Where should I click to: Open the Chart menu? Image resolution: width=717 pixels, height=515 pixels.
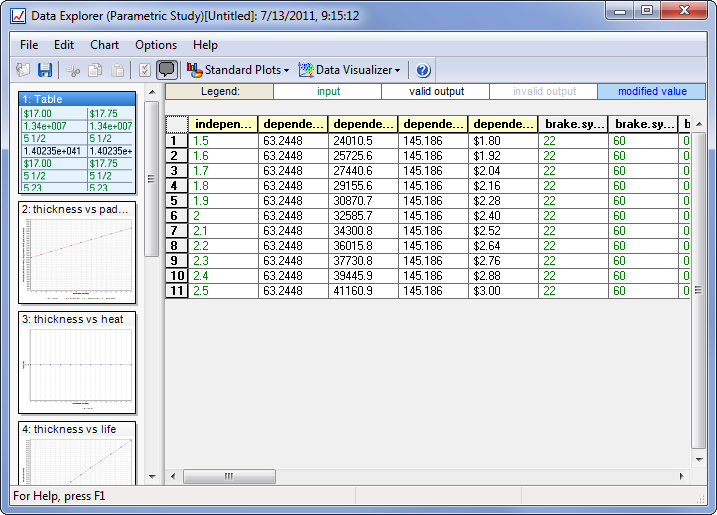point(104,45)
